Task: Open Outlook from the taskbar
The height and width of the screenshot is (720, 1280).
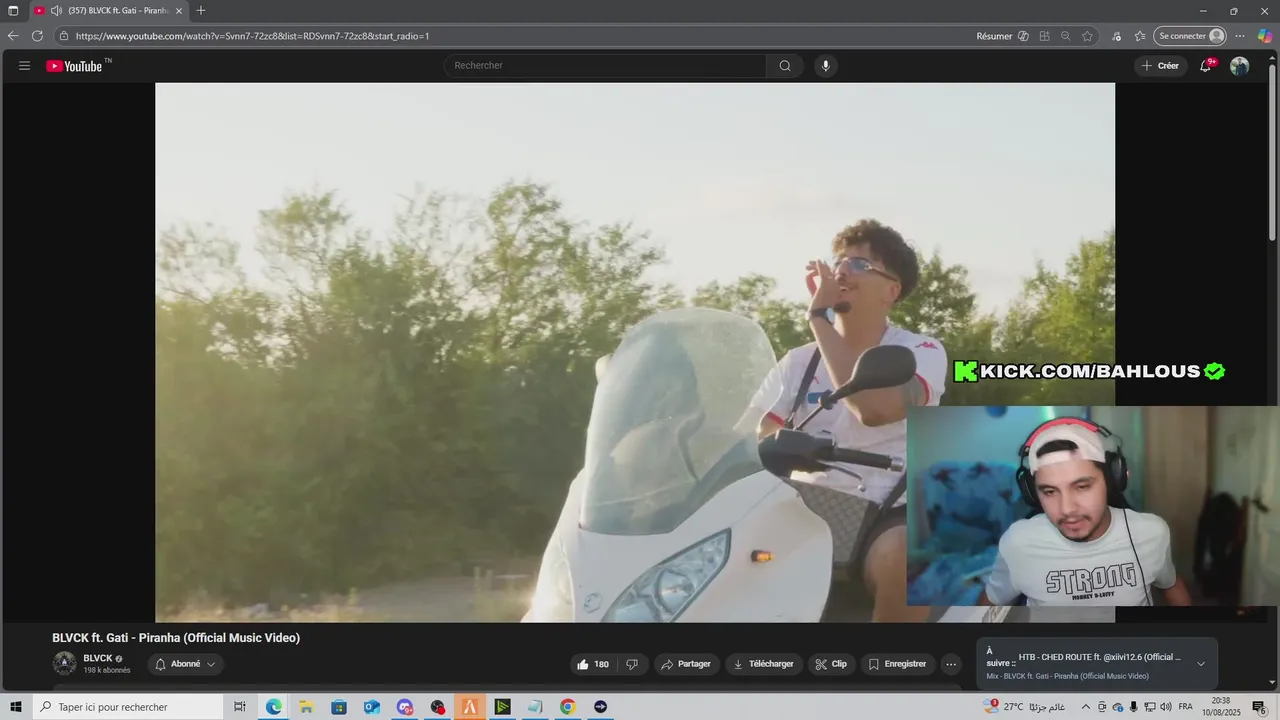Action: point(372,707)
